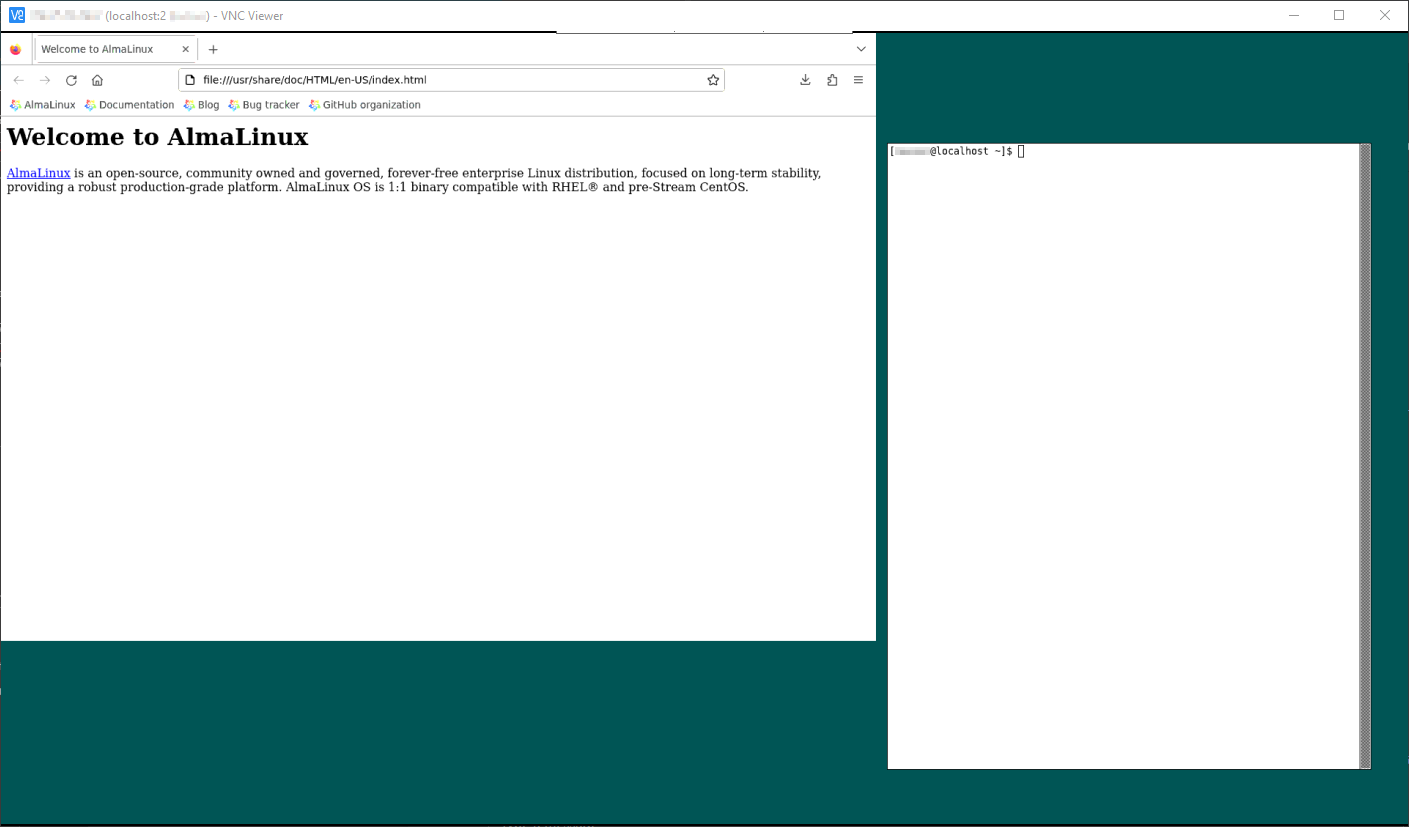Image resolution: width=1409 pixels, height=827 pixels.
Task: Maximize the VNC Viewer window
Action: click(x=1339, y=15)
